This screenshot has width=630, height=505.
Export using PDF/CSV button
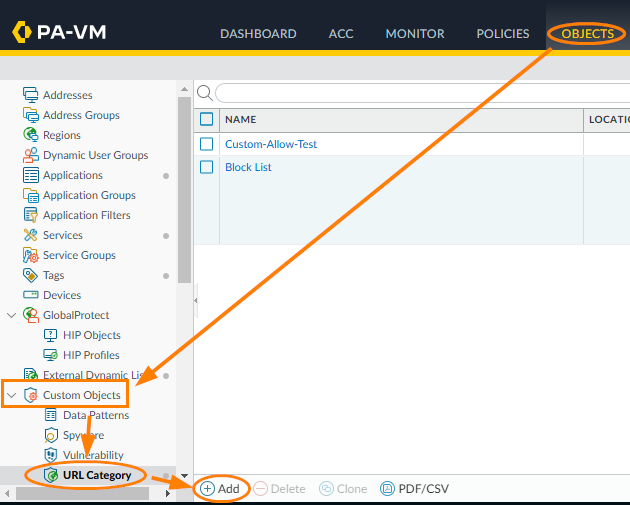[414, 489]
